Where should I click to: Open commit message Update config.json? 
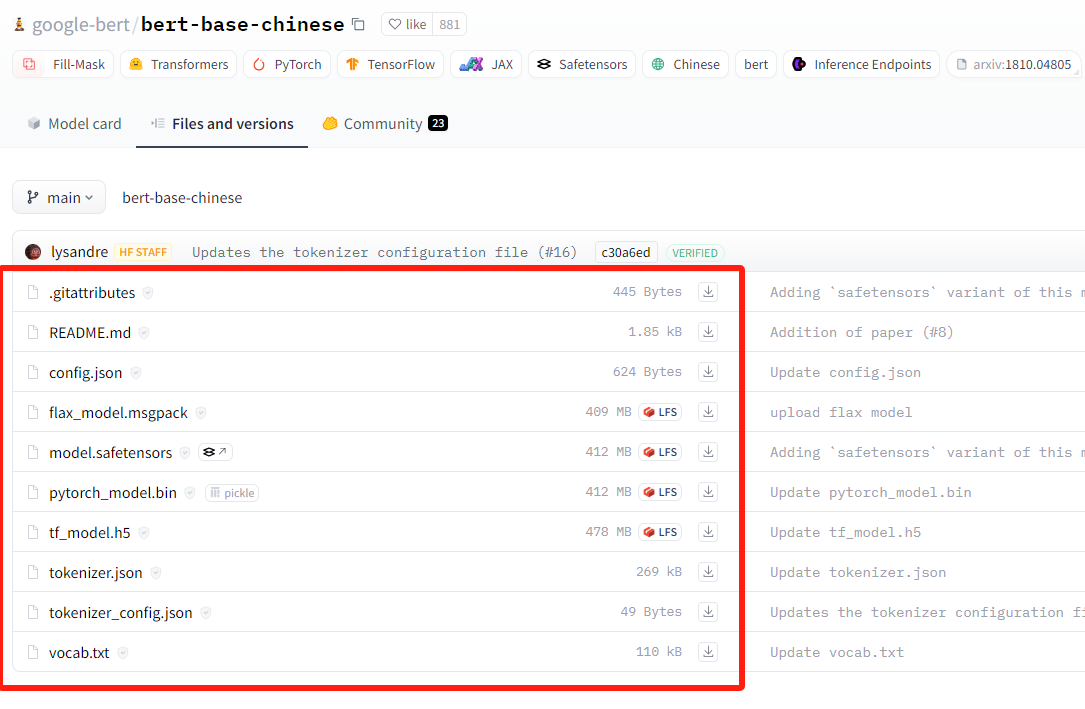pyautogui.click(x=845, y=373)
